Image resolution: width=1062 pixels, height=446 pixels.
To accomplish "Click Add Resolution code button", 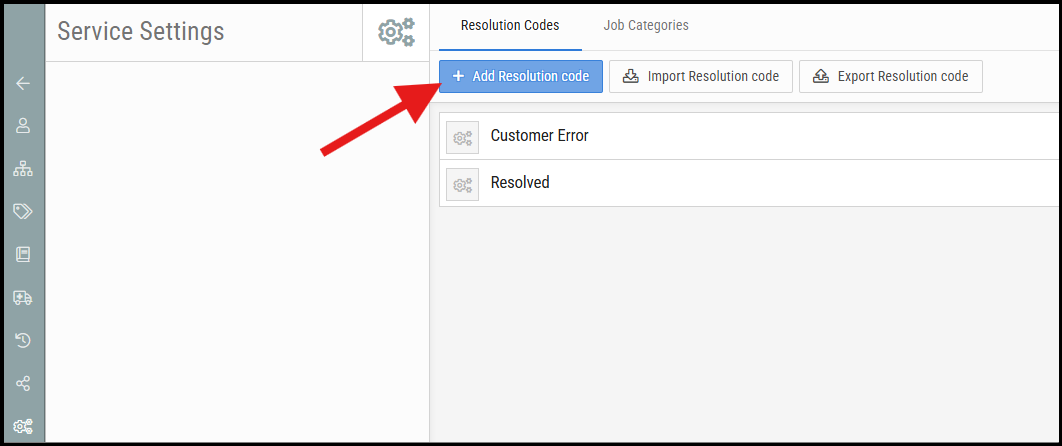I will coord(521,76).
